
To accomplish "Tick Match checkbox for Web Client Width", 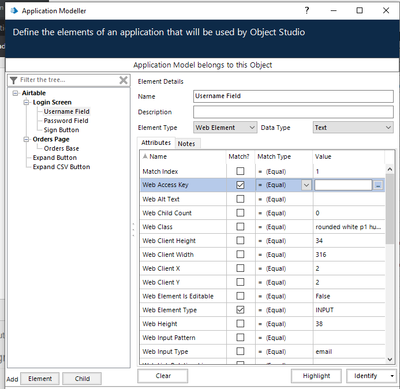I will click(240, 254).
